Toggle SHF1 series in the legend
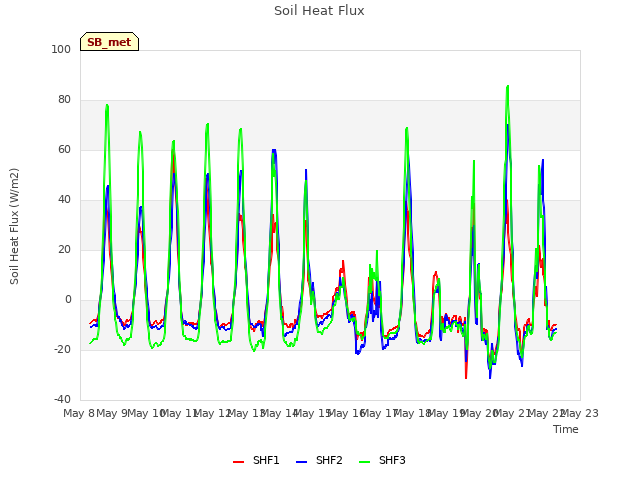640x480 pixels. pyautogui.click(x=256, y=460)
